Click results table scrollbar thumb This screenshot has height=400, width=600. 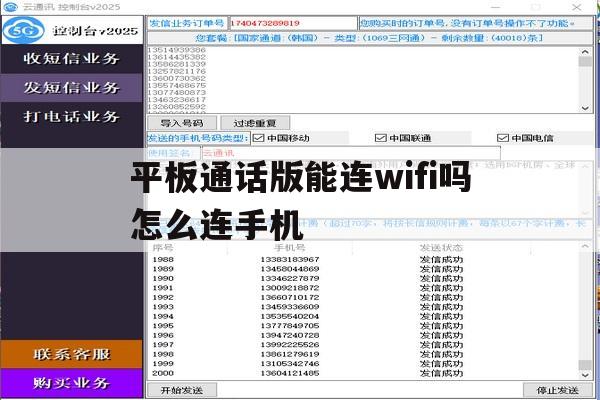pyautogui.click(x=585, y=365)
